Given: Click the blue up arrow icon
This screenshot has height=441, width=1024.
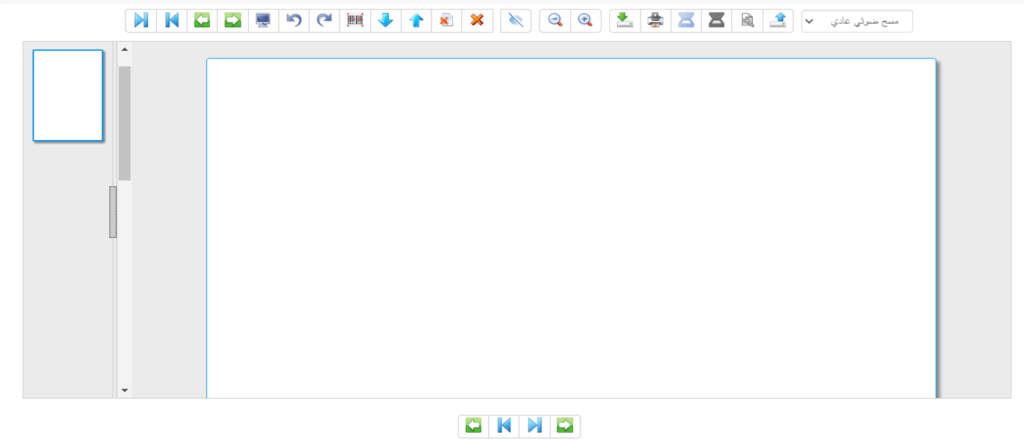Looking at the screenshot, I should point(416,20).
